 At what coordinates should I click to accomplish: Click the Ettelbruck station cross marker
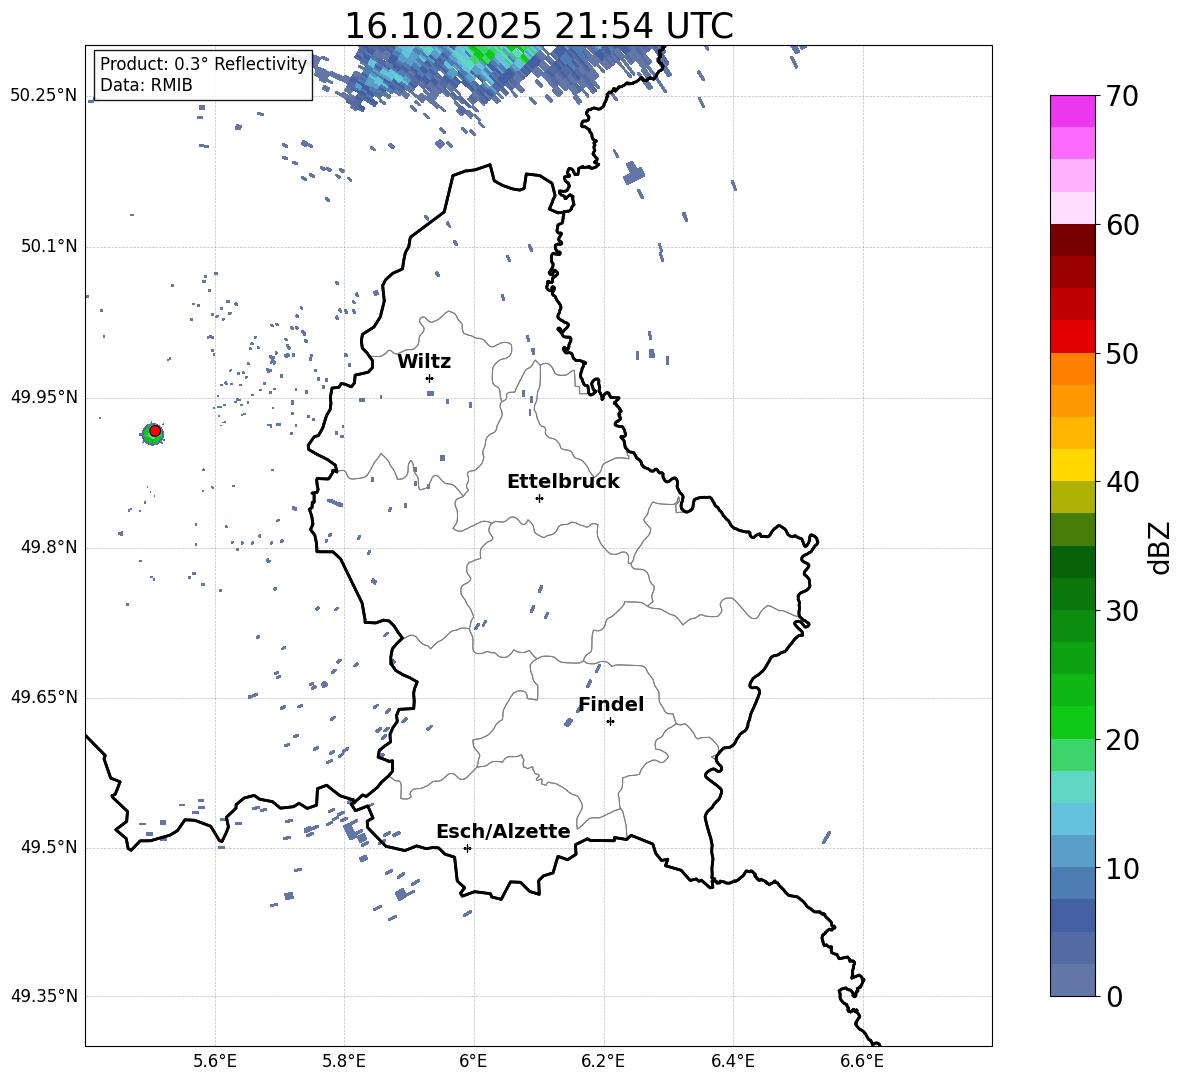click(539, 498)
